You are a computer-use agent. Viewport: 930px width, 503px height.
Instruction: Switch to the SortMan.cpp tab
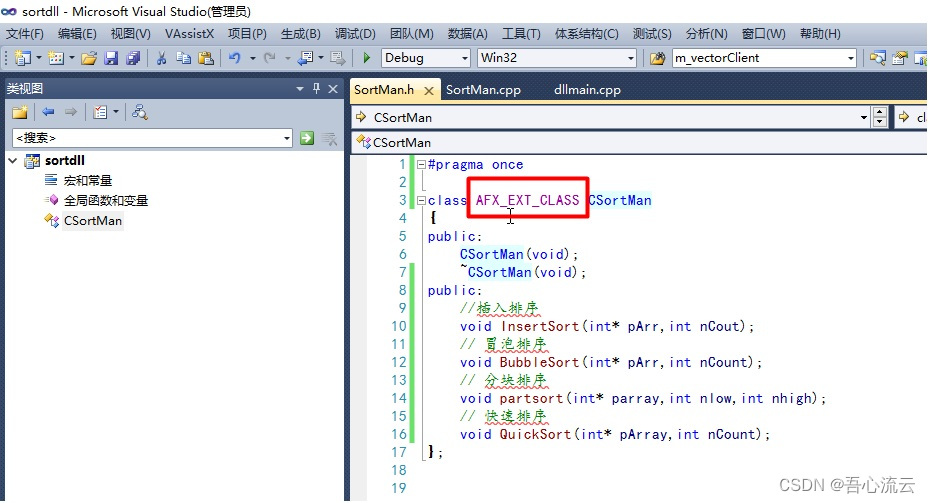(x=483, y=90)
